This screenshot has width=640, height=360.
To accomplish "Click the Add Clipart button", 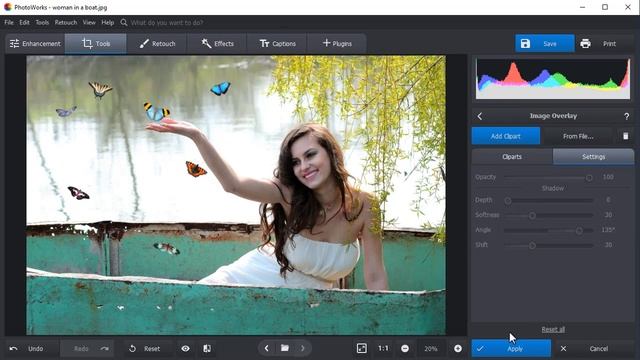I will click(x=506, y=136).
